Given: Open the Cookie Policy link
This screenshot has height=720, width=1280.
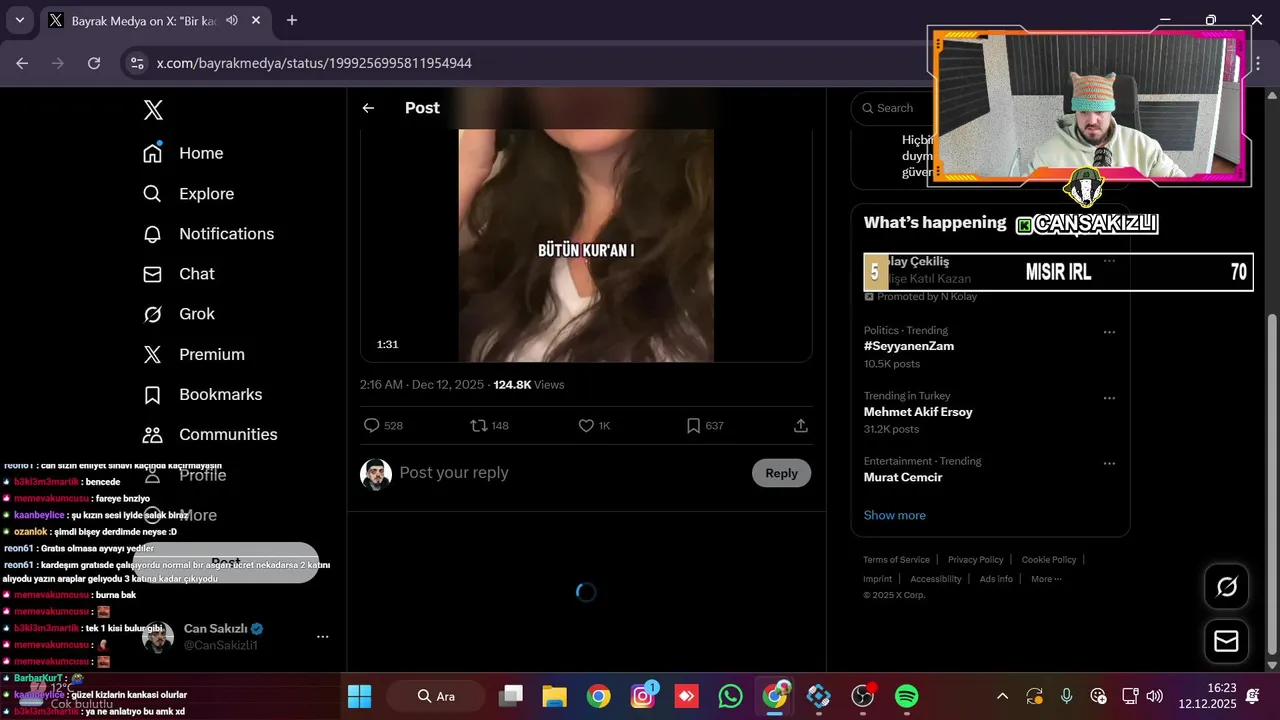Looking at the screenshot, I should point(1049,560).
